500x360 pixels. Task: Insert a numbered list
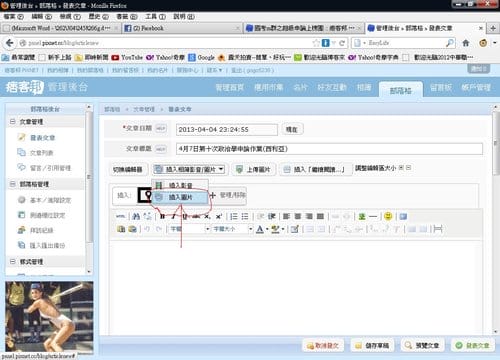tap(234, 216)
